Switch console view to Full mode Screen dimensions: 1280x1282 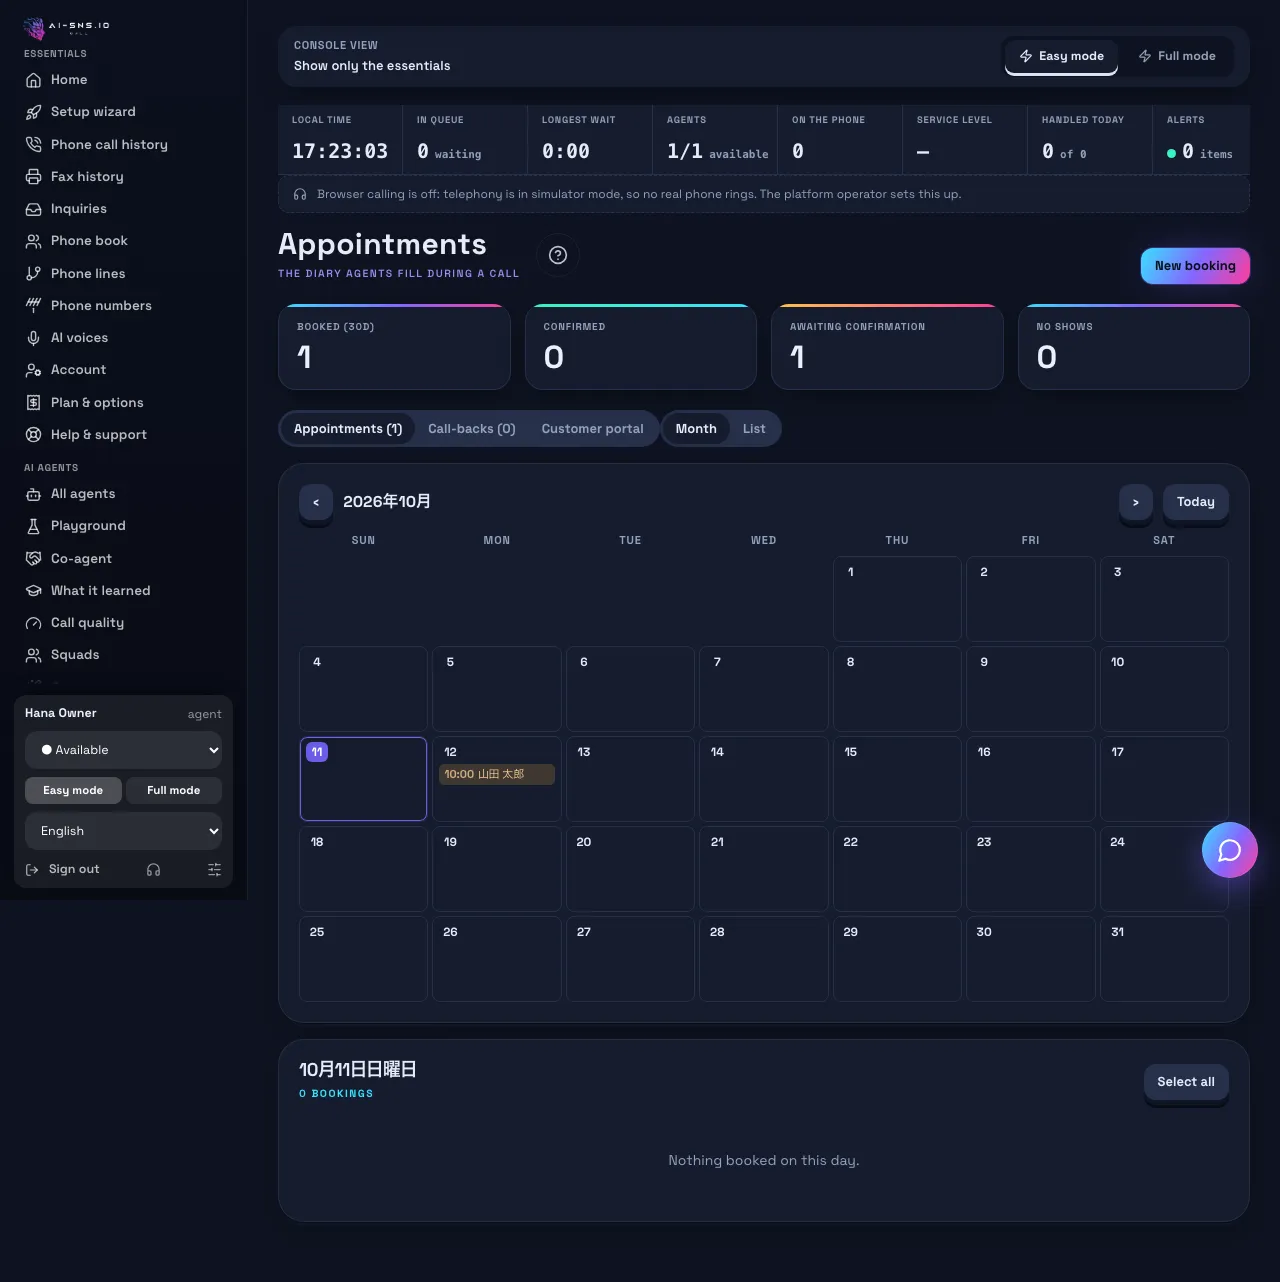[x=1177, y=56]
